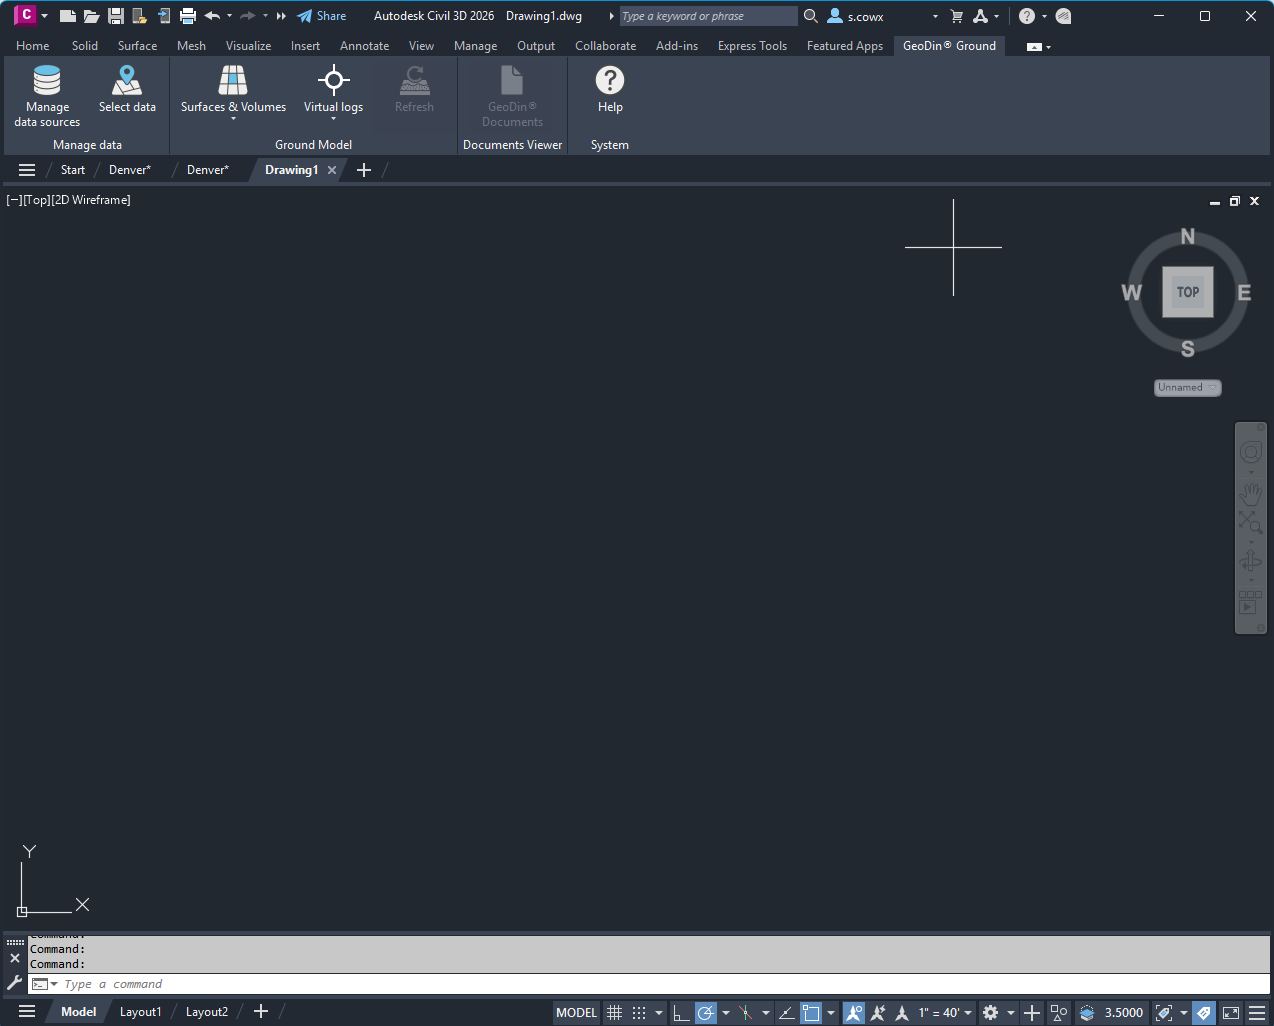Screen dimensions: 1274x1026
Task: Click the Refresh ground model icon
Action: coord(414,80)
